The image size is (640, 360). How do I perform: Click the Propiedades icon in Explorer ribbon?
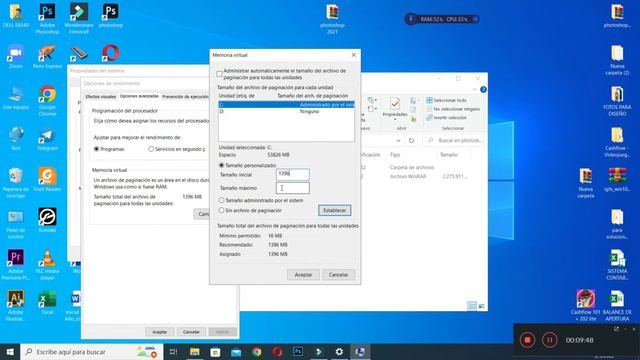pyautogui.click(x=395, y=107)
